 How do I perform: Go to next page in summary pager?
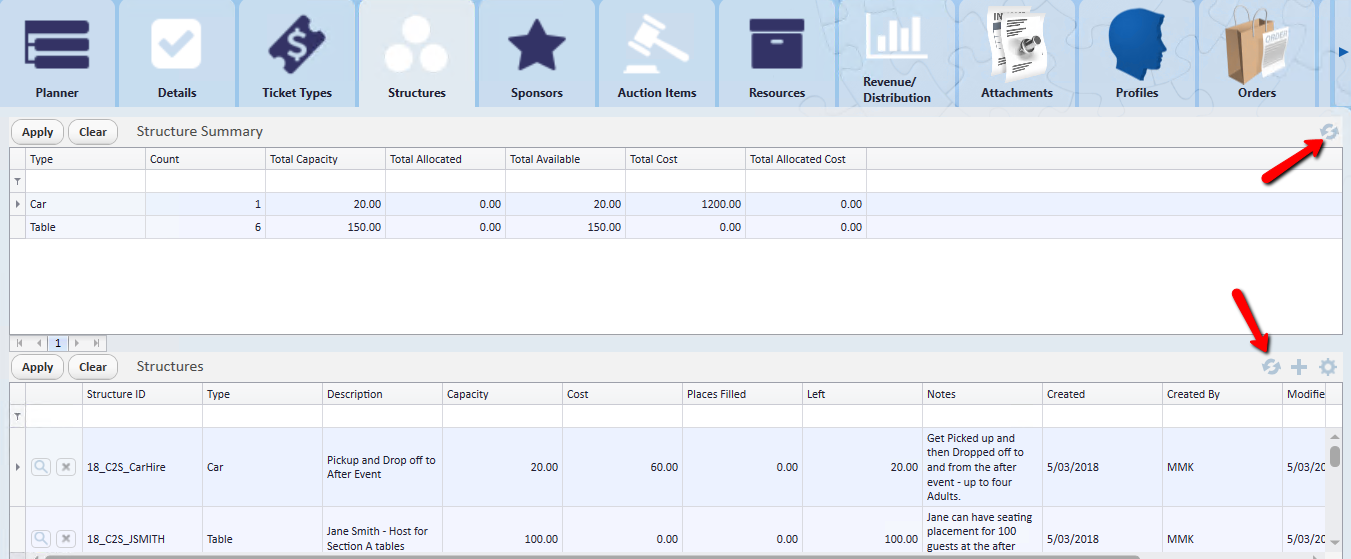[x=77, y=343]
